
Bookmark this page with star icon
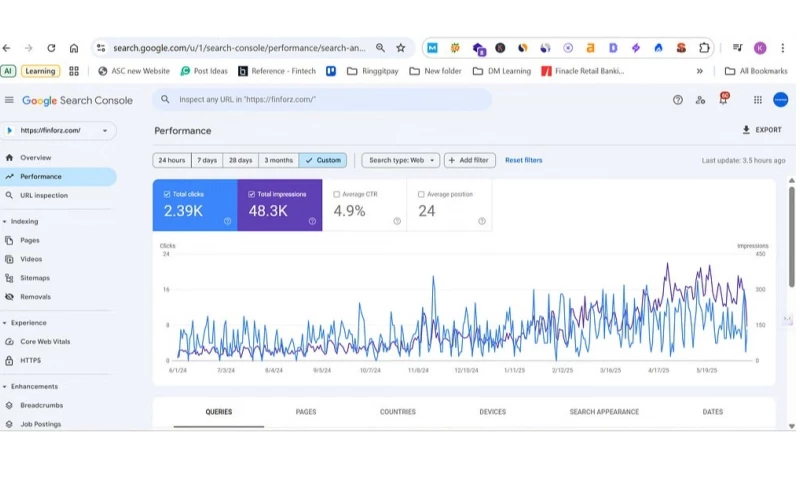401,48
